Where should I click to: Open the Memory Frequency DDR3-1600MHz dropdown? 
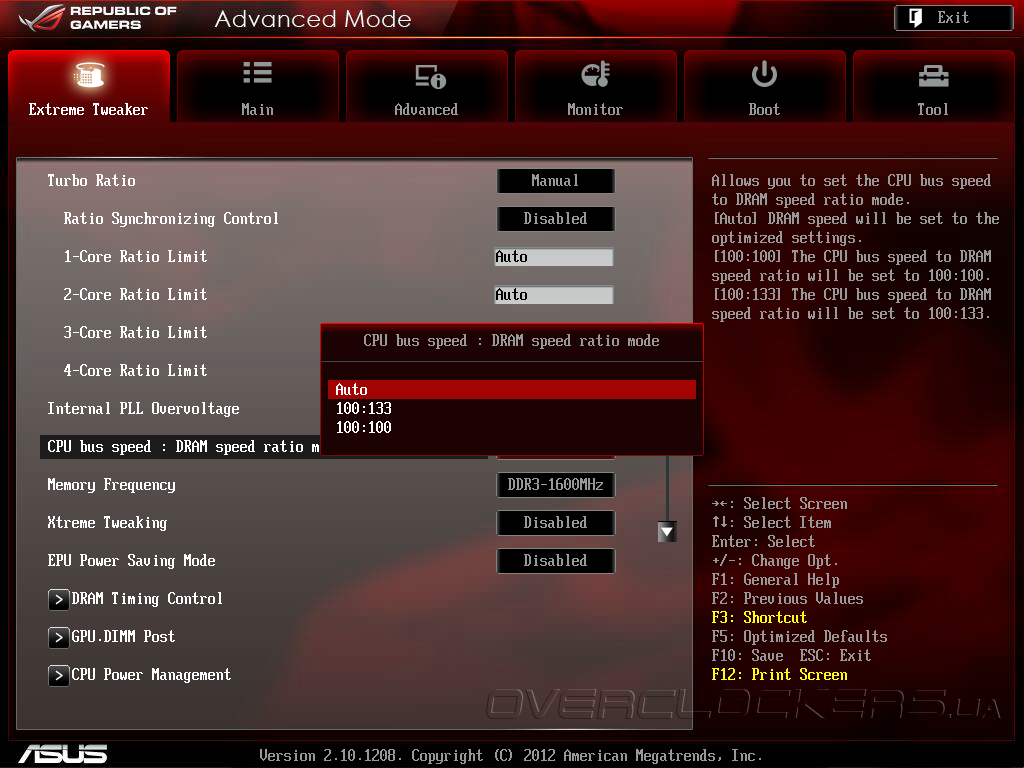(555, 485)
